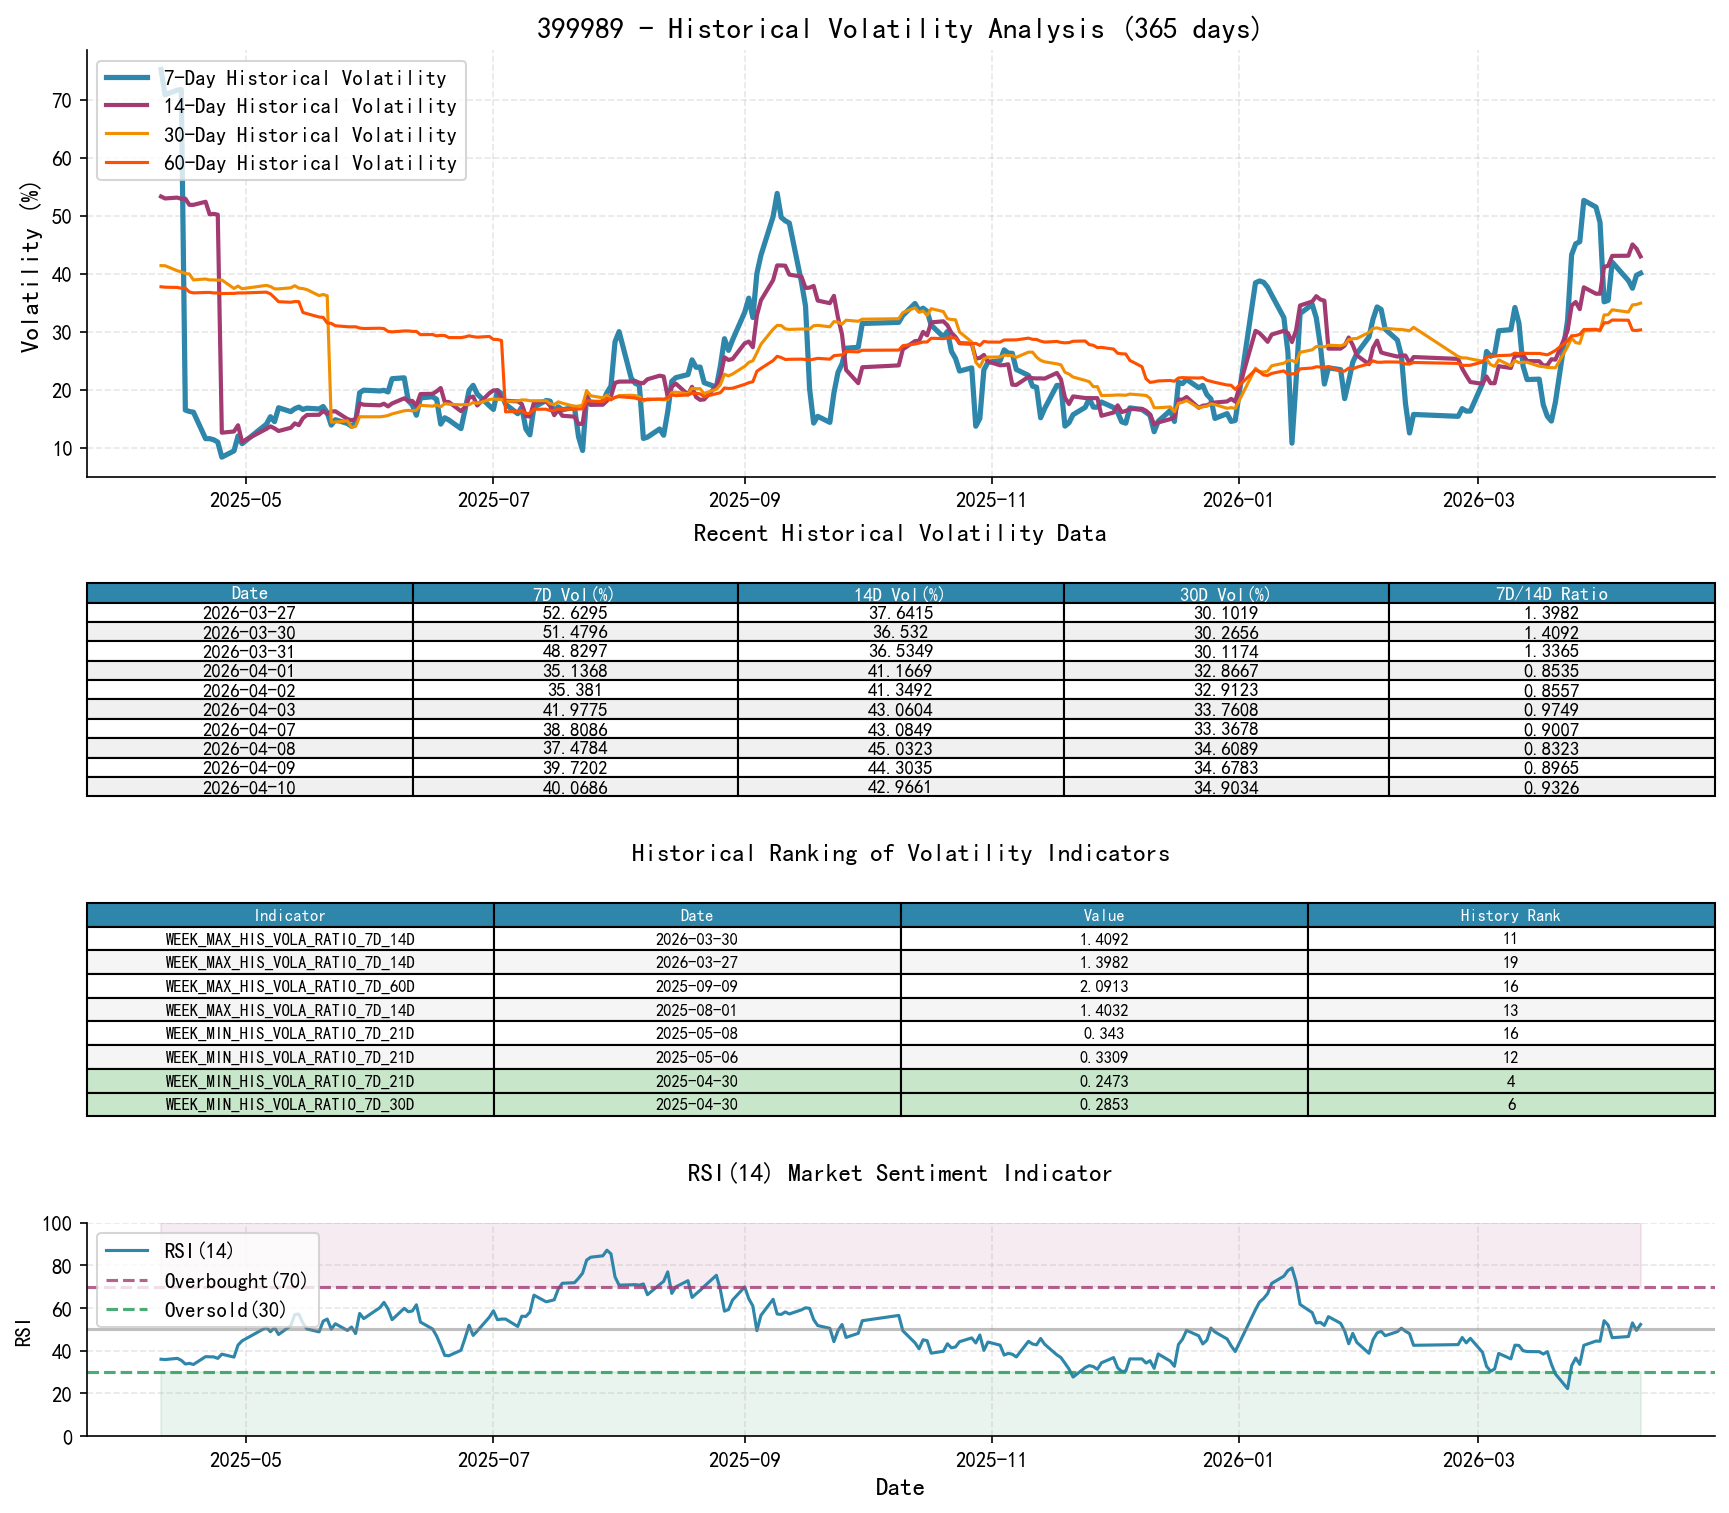The image size is (1729, 1513).
Task: Select the highlighted value '0.2473'
Action: 1104,1081
